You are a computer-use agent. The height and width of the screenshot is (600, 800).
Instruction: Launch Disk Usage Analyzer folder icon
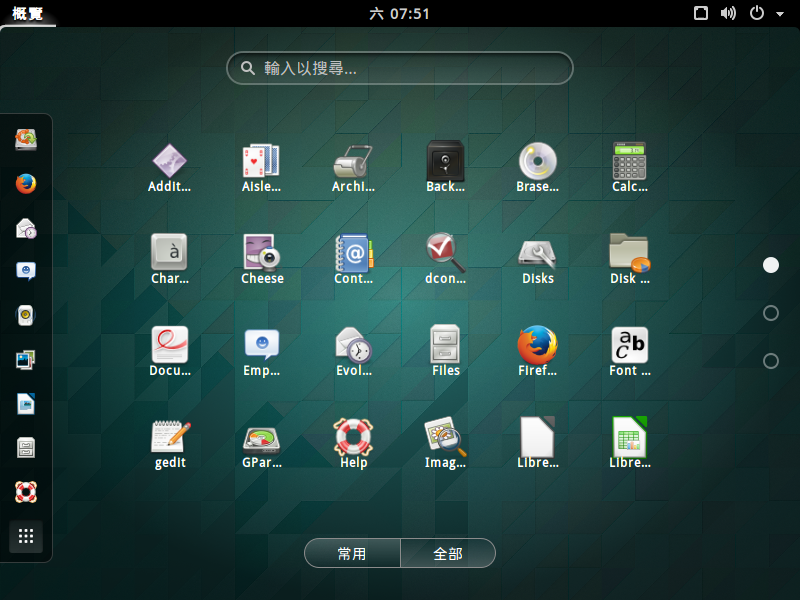click(630, 252)
